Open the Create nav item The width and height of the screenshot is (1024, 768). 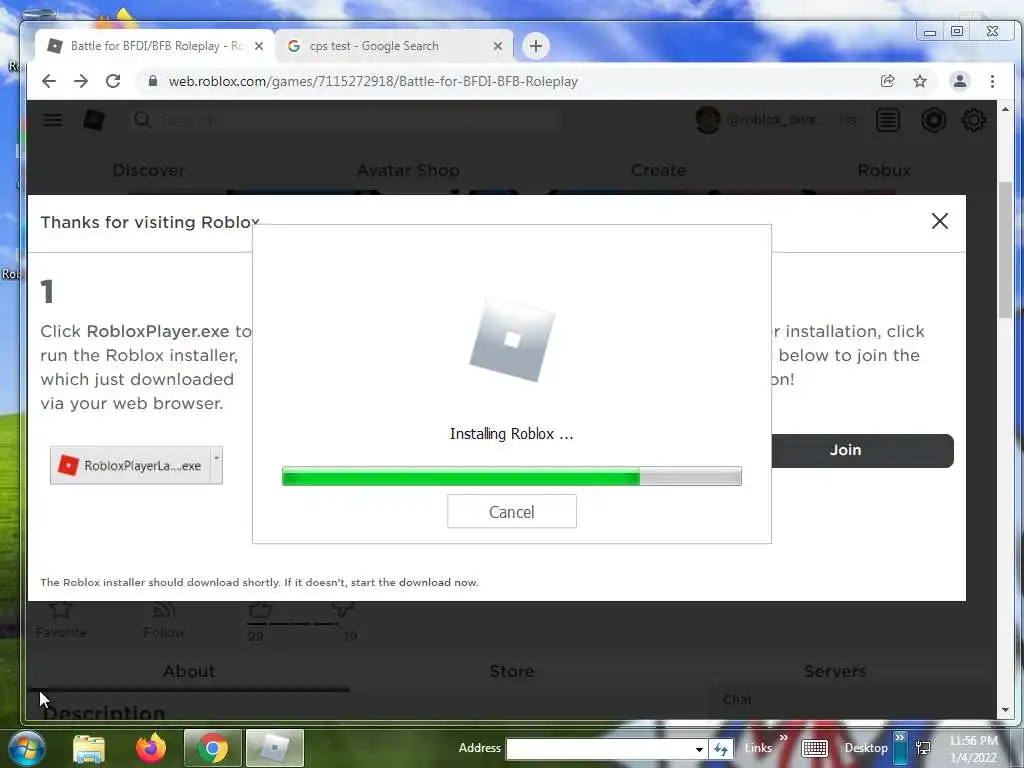click(658, 170)
